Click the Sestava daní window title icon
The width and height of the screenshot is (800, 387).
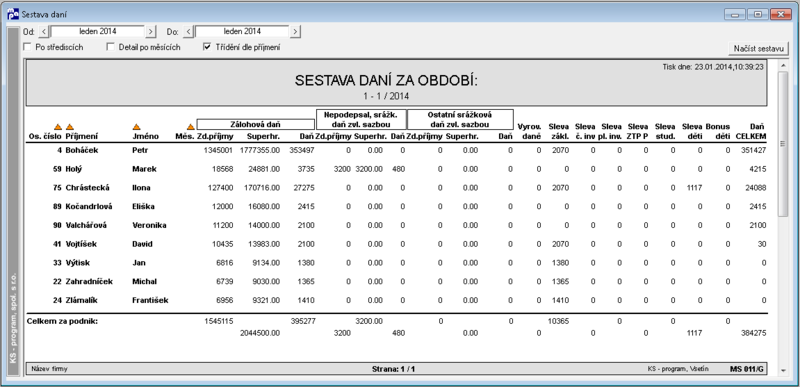point(13,14)
